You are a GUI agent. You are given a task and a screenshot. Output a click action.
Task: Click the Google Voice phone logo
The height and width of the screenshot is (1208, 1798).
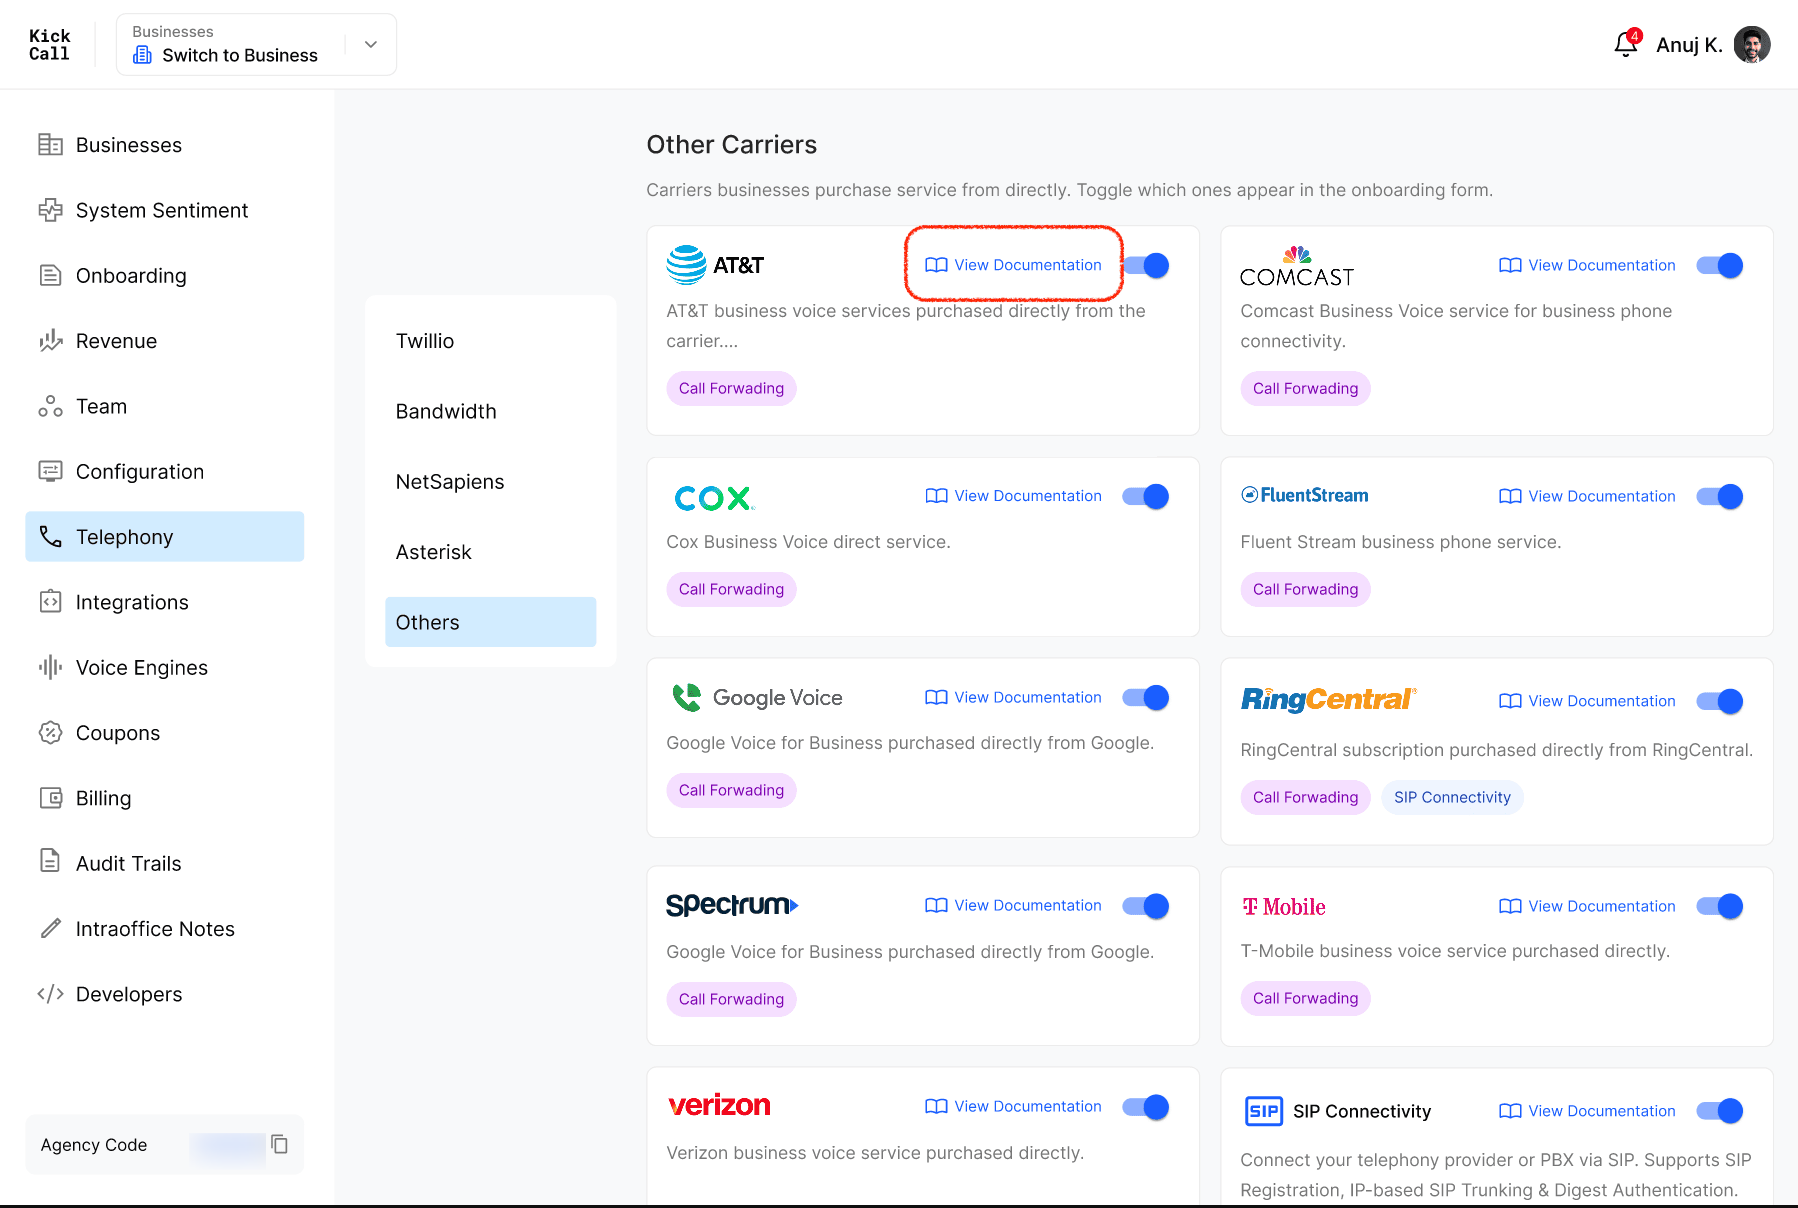[687, 698]
